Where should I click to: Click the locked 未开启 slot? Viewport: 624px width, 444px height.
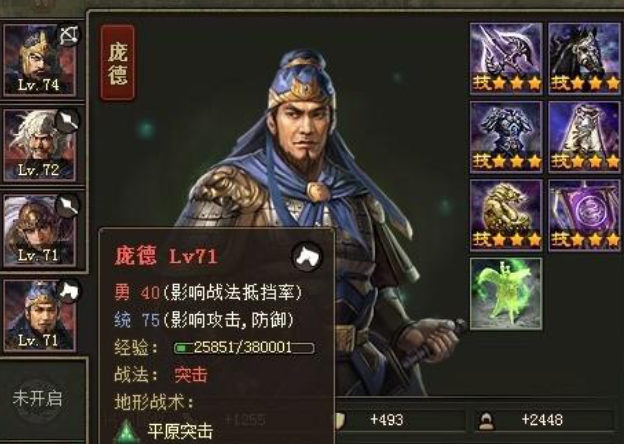[x=37, y=398]
